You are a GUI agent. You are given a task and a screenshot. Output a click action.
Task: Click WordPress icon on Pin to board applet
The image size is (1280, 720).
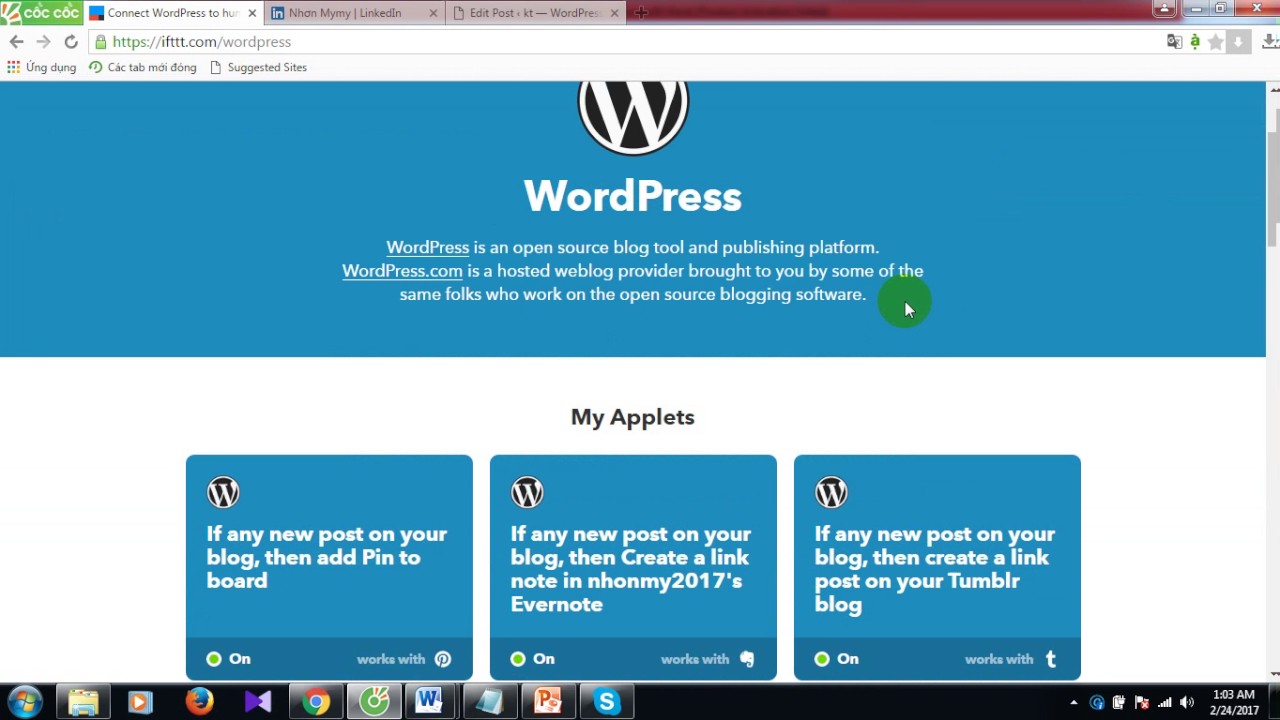point(223,492)
